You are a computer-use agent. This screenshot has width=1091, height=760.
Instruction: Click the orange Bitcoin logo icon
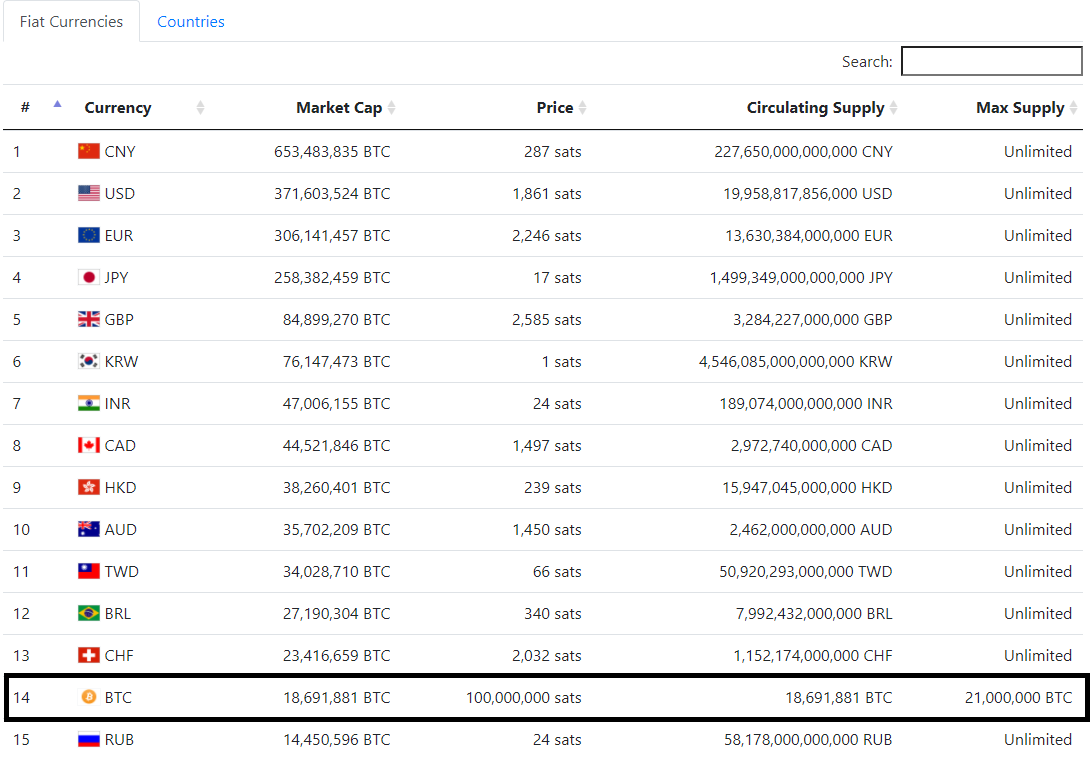tap(88, 697)
